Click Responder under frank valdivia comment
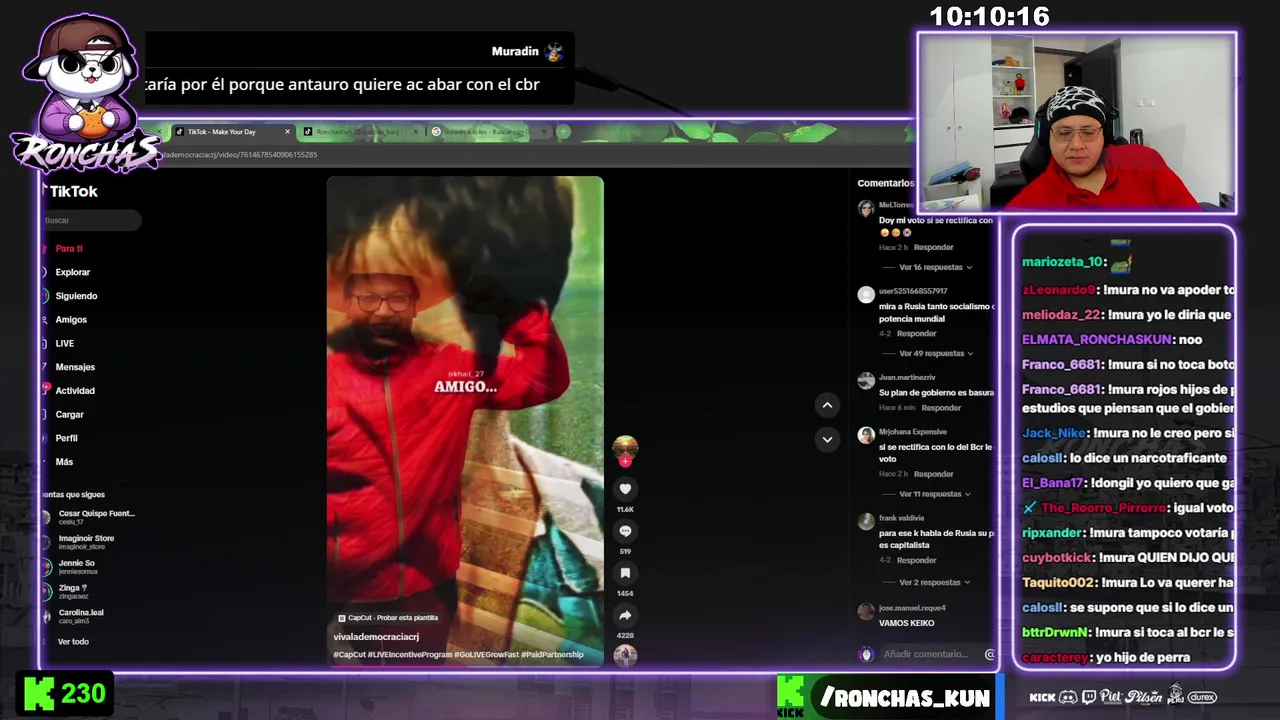 [916, 560]
